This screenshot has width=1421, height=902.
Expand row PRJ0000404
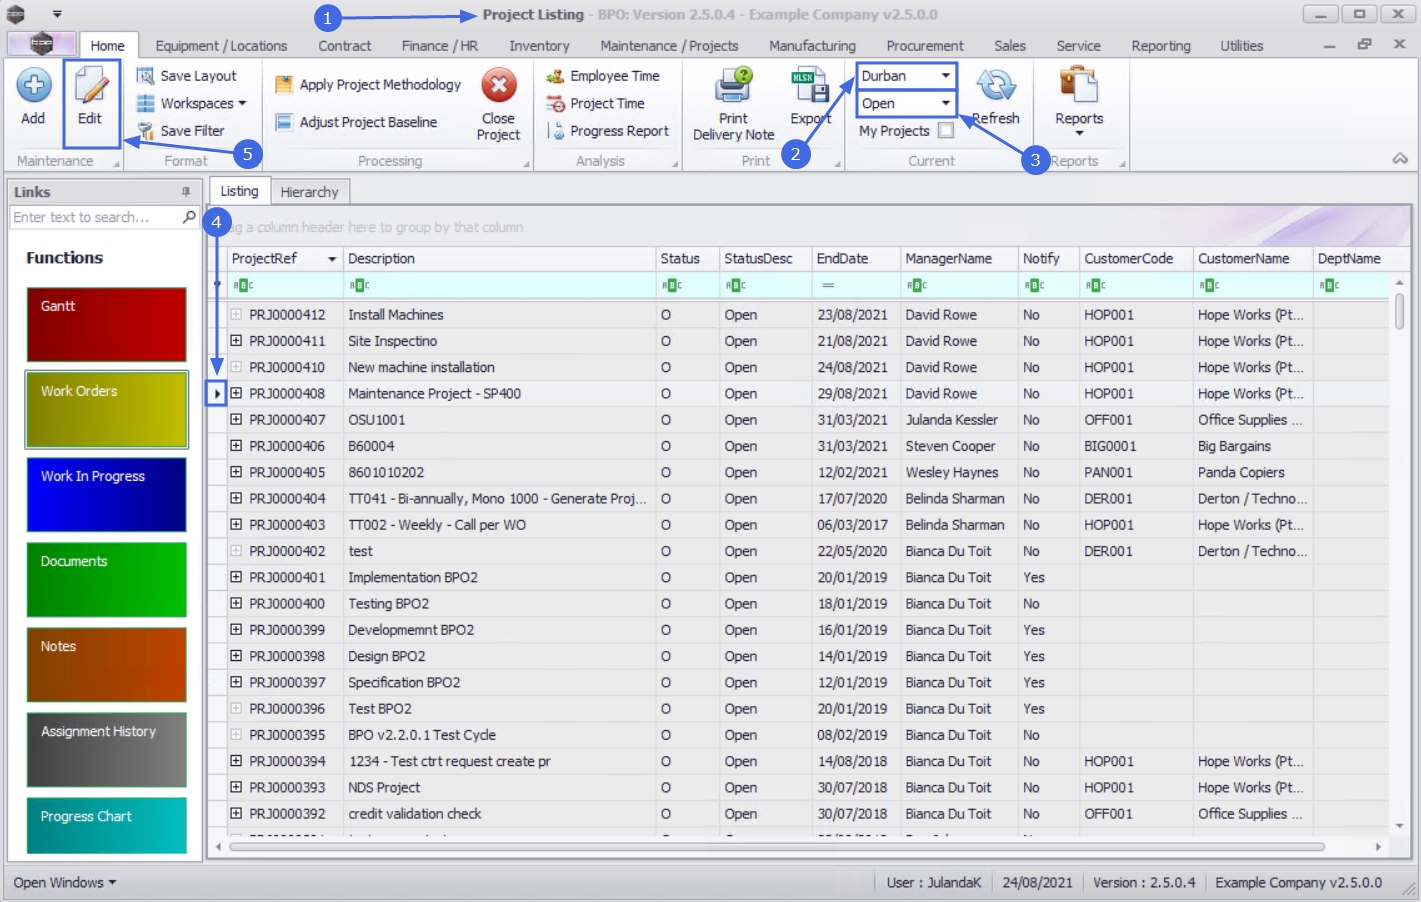click(x=236, y=498)
